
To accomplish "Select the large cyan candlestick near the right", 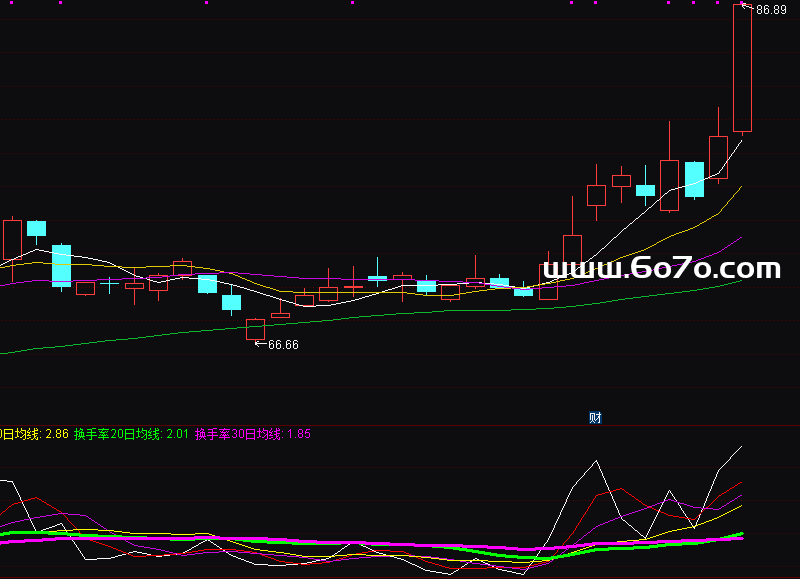I will tap(694, 179).
